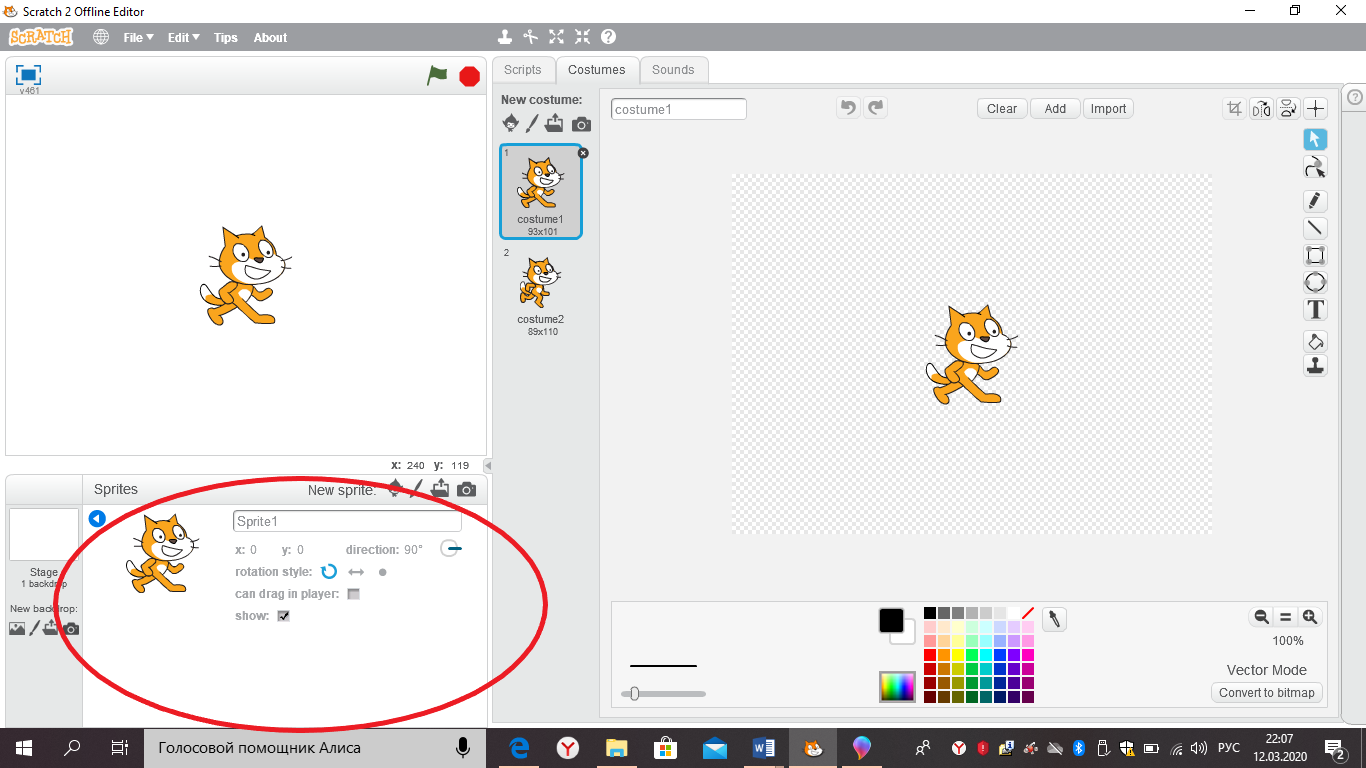Screen dimensions: 1366x768
Task: Toggle the show sprite checkbox
Action: 283,616
